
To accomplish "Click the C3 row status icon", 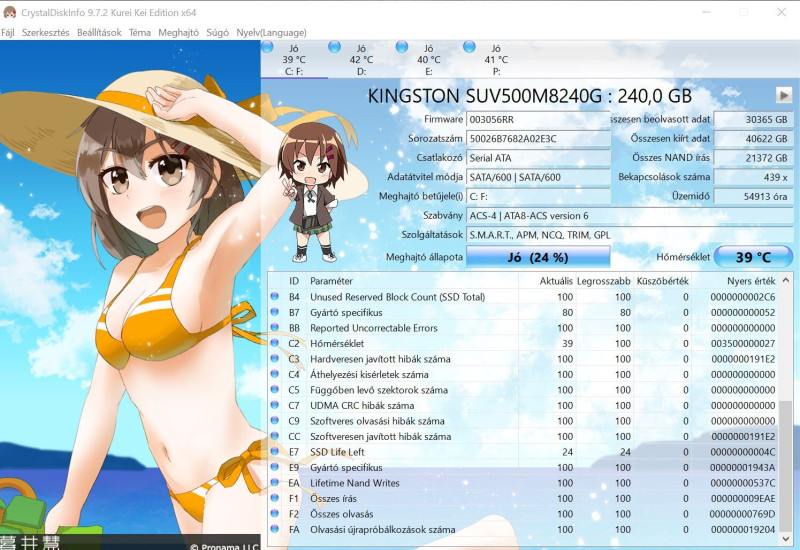I will (x=274, y=358).
